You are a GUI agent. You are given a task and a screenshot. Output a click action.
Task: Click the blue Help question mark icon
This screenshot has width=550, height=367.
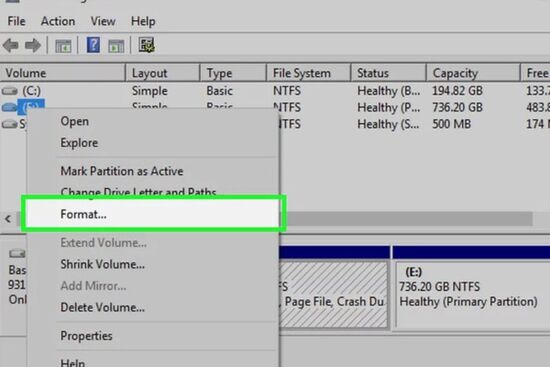coord(93,45)
